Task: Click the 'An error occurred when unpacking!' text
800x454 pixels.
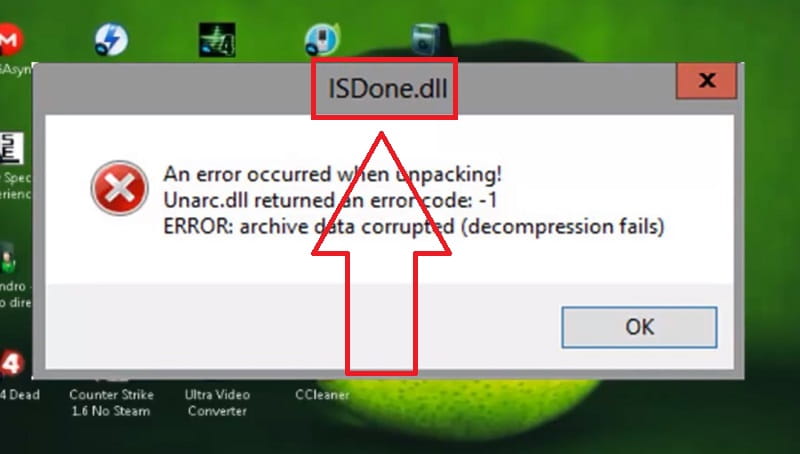Action: (333, 174)
